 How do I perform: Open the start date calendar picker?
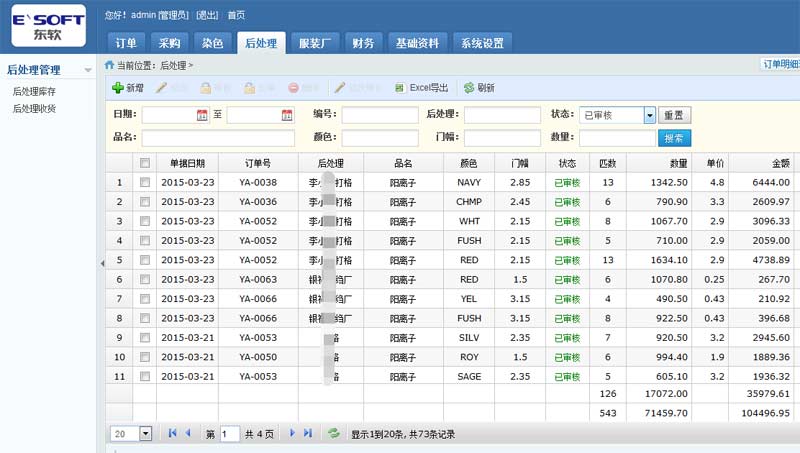202,115
